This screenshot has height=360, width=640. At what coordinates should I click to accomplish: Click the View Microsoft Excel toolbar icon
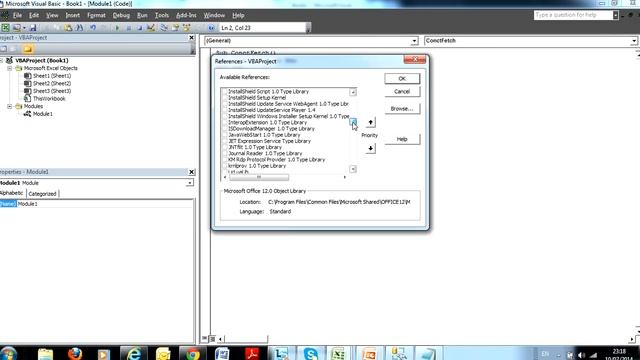pyautogui.click(x=5, y=28)
